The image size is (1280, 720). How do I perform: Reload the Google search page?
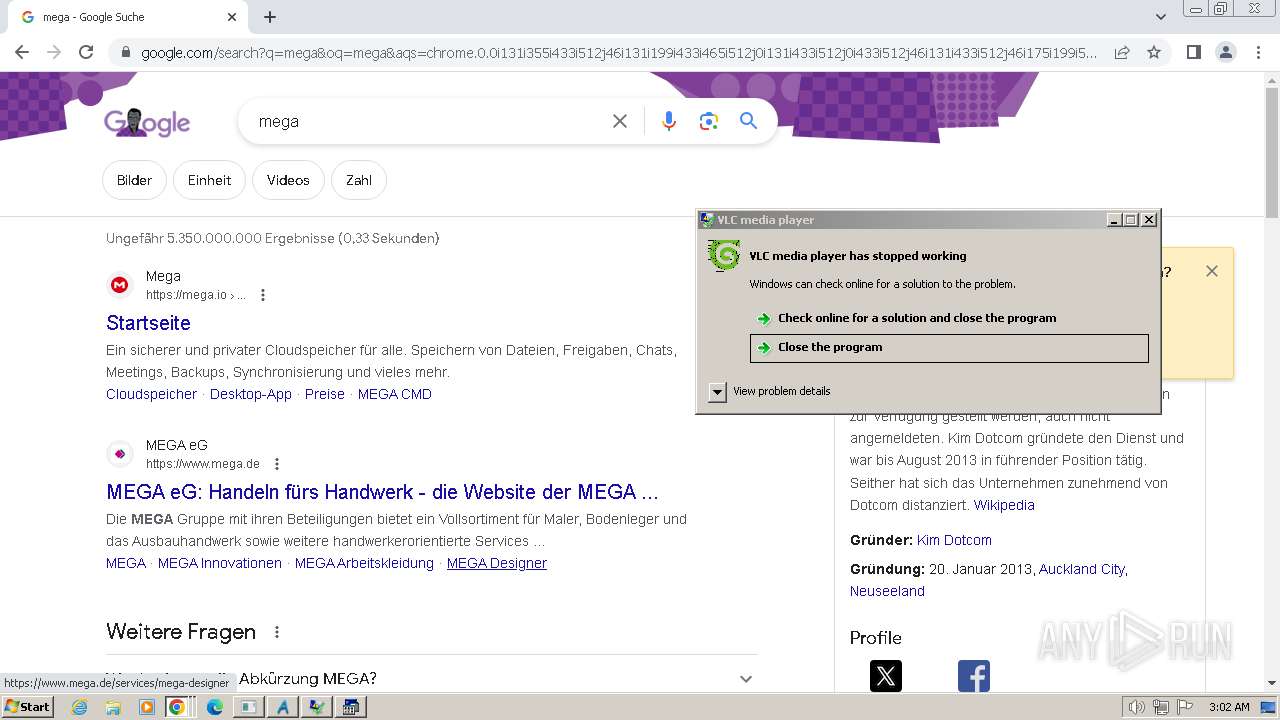pyautogui.click(x=86, y=52)
